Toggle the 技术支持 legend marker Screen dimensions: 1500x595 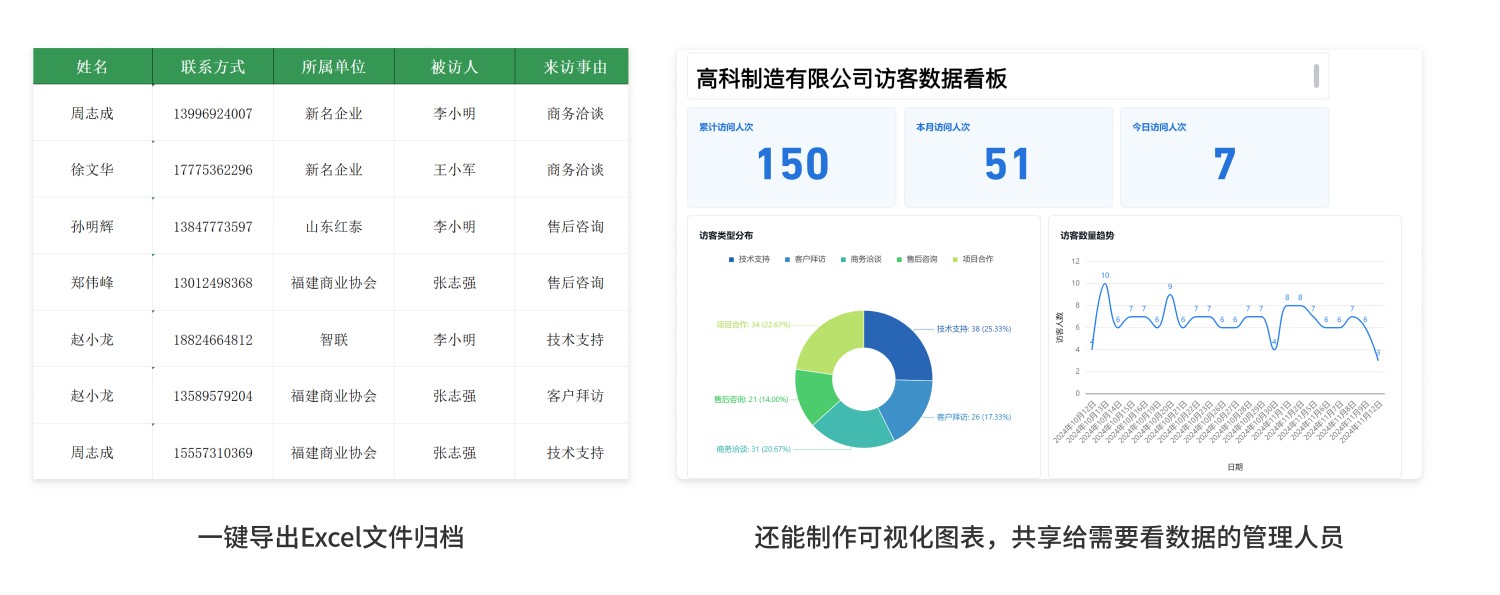point(731,259)
